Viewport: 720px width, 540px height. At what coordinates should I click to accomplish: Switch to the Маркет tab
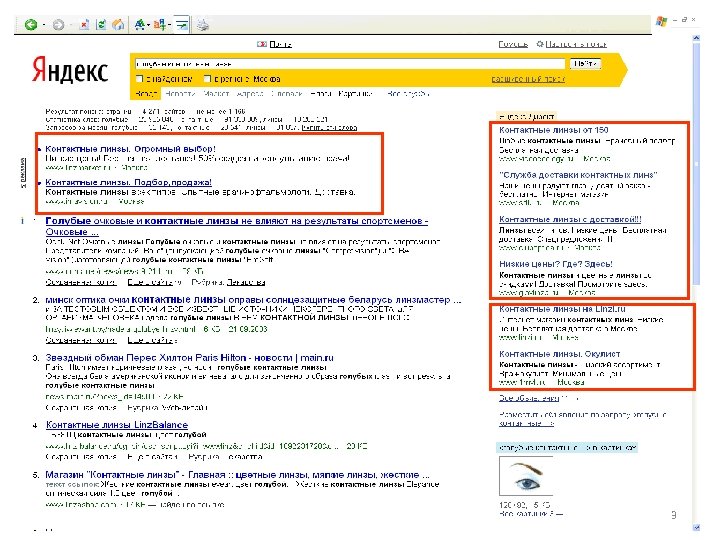point(216,94)
